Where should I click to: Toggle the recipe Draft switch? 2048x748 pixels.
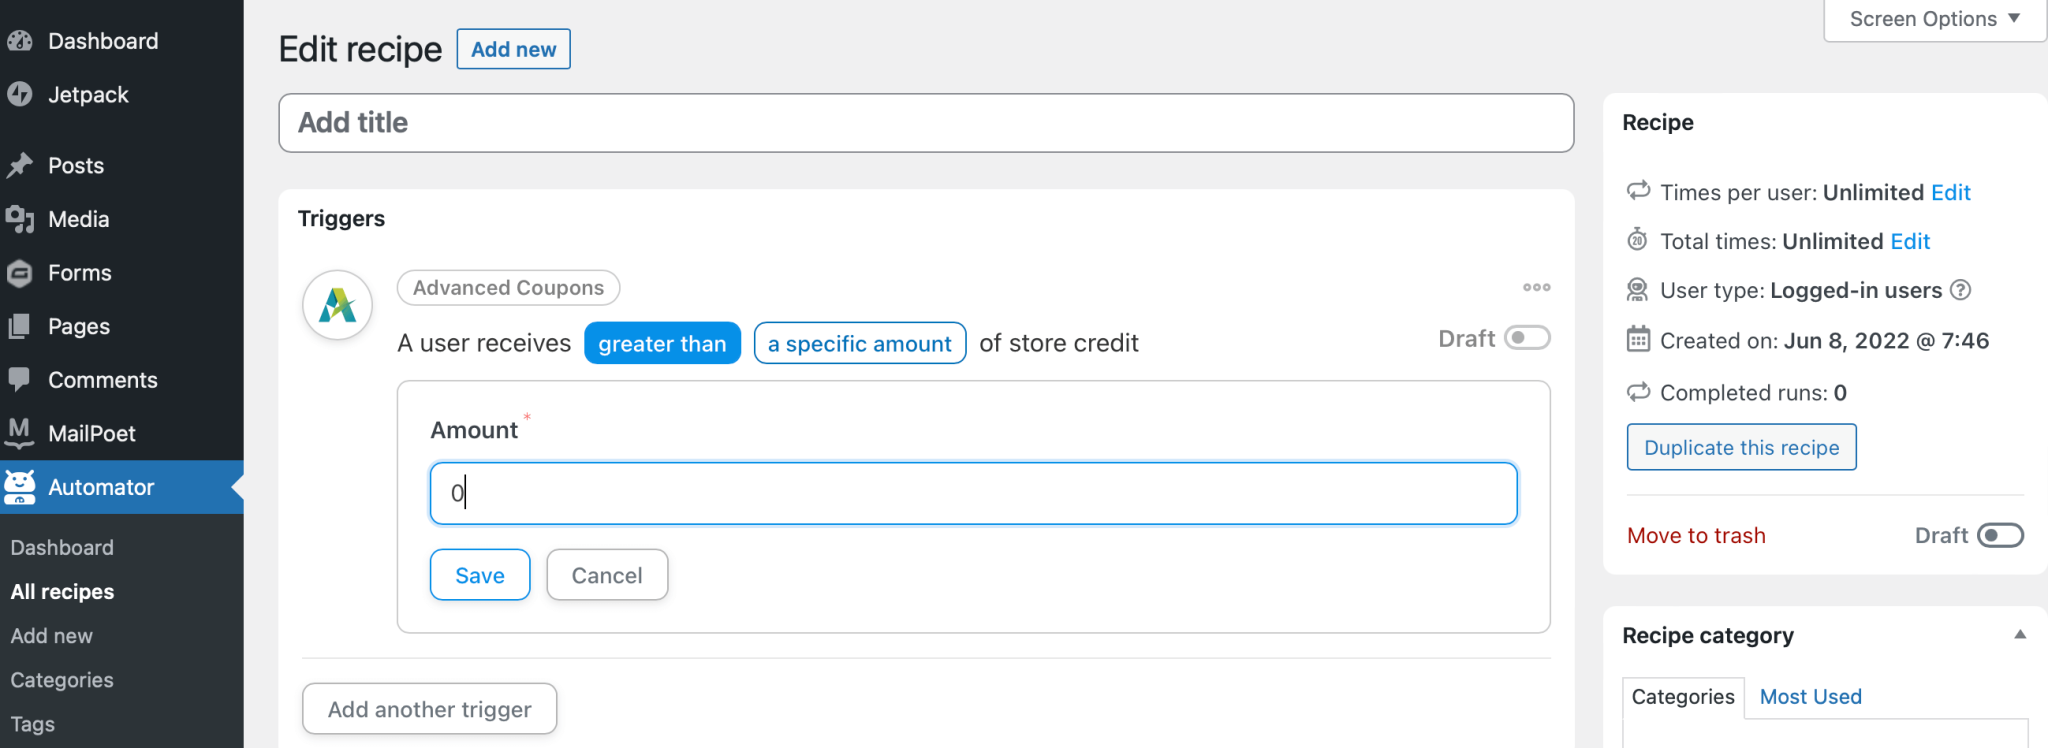pyautogui.click(x=2000, y=535)
